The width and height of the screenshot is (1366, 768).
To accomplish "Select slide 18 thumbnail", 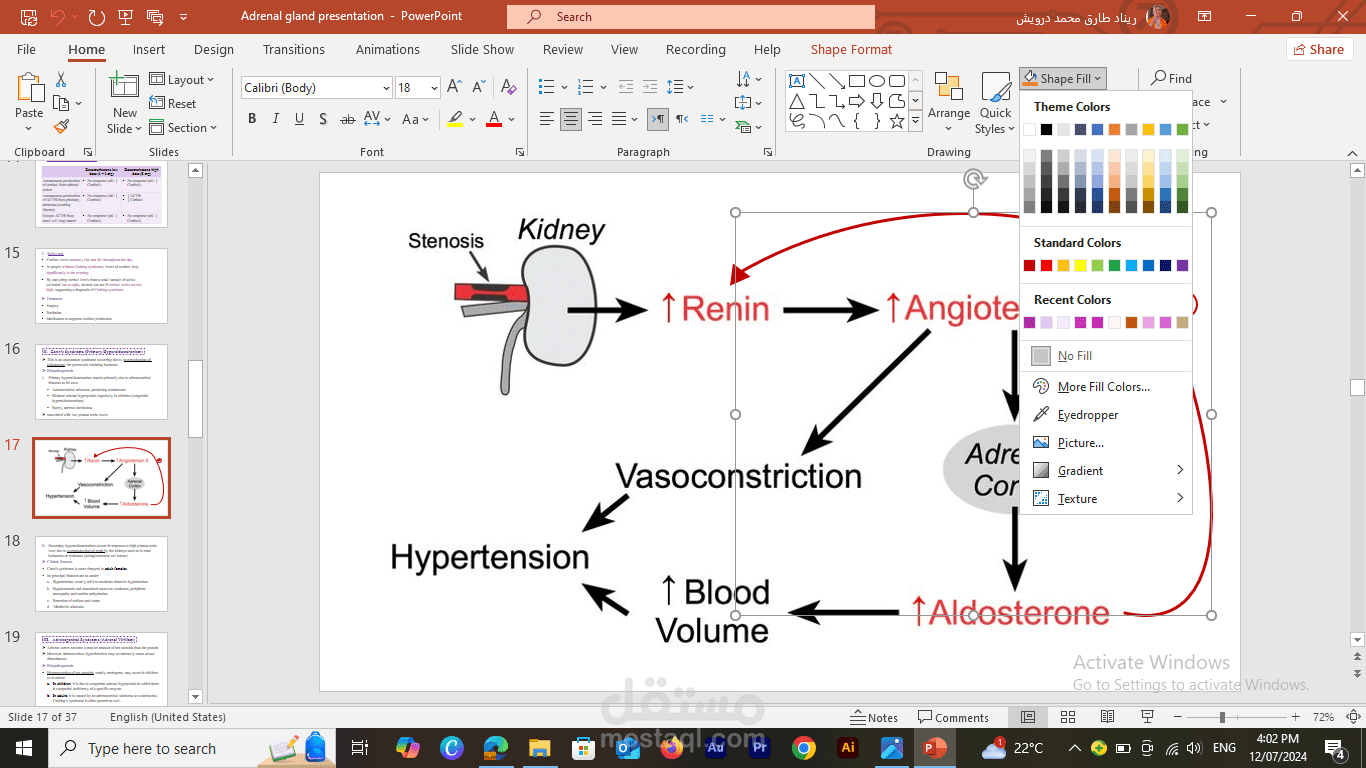I will pos(101,574).
